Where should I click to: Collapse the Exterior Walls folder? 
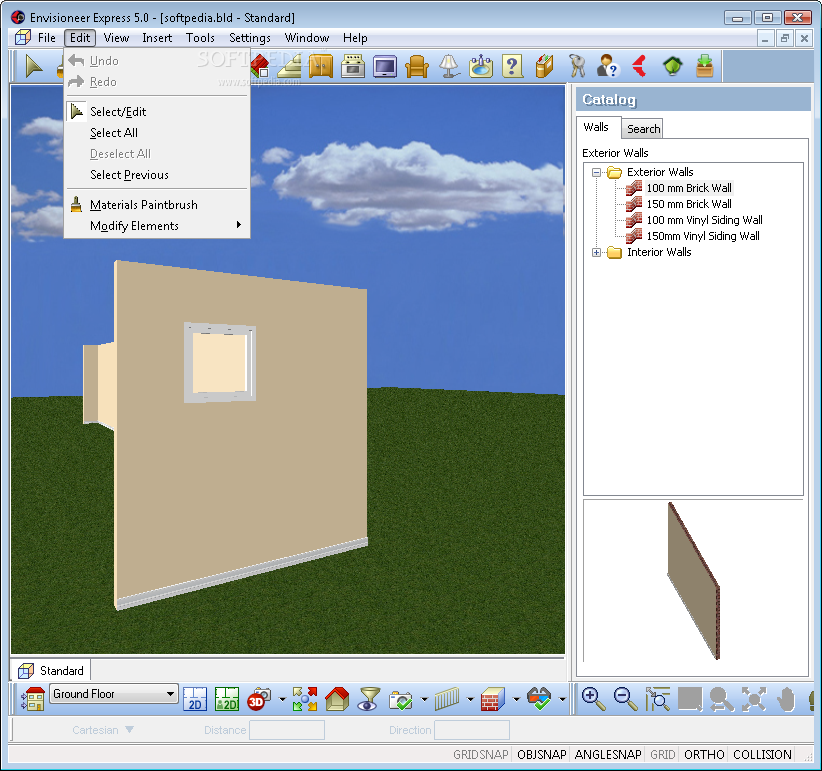point(596,172)
